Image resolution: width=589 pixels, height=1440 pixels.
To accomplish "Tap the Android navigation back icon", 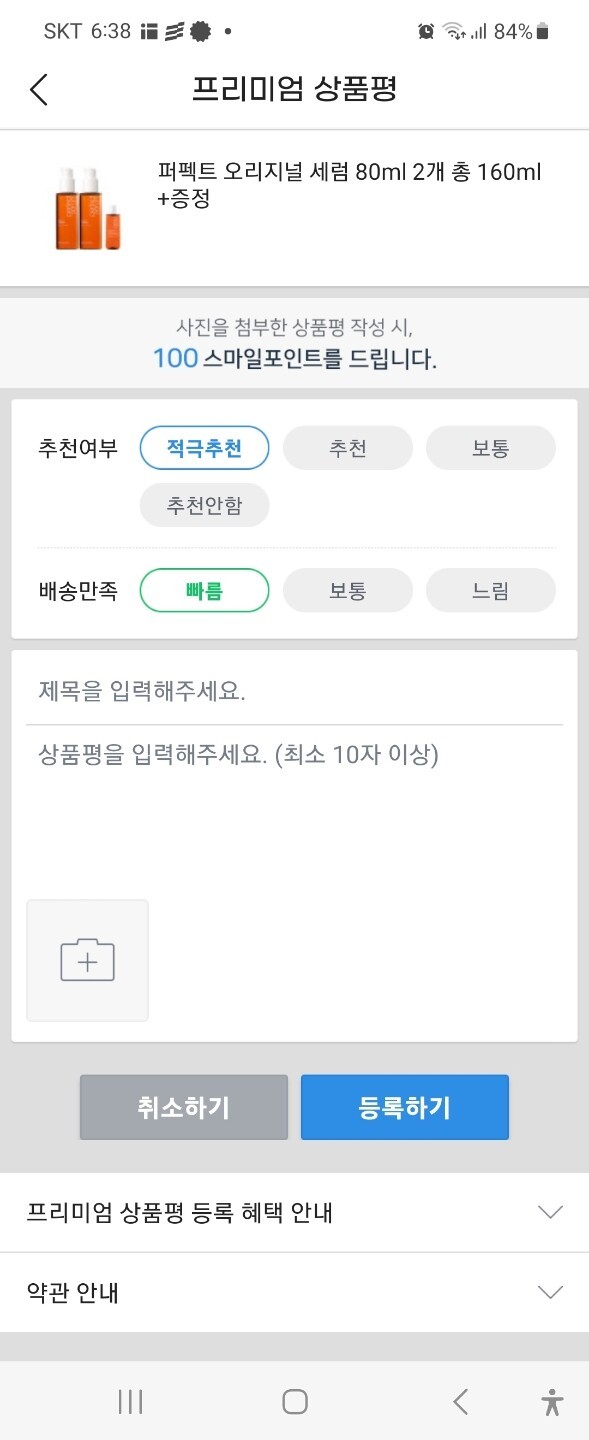I will point(460,1402).
